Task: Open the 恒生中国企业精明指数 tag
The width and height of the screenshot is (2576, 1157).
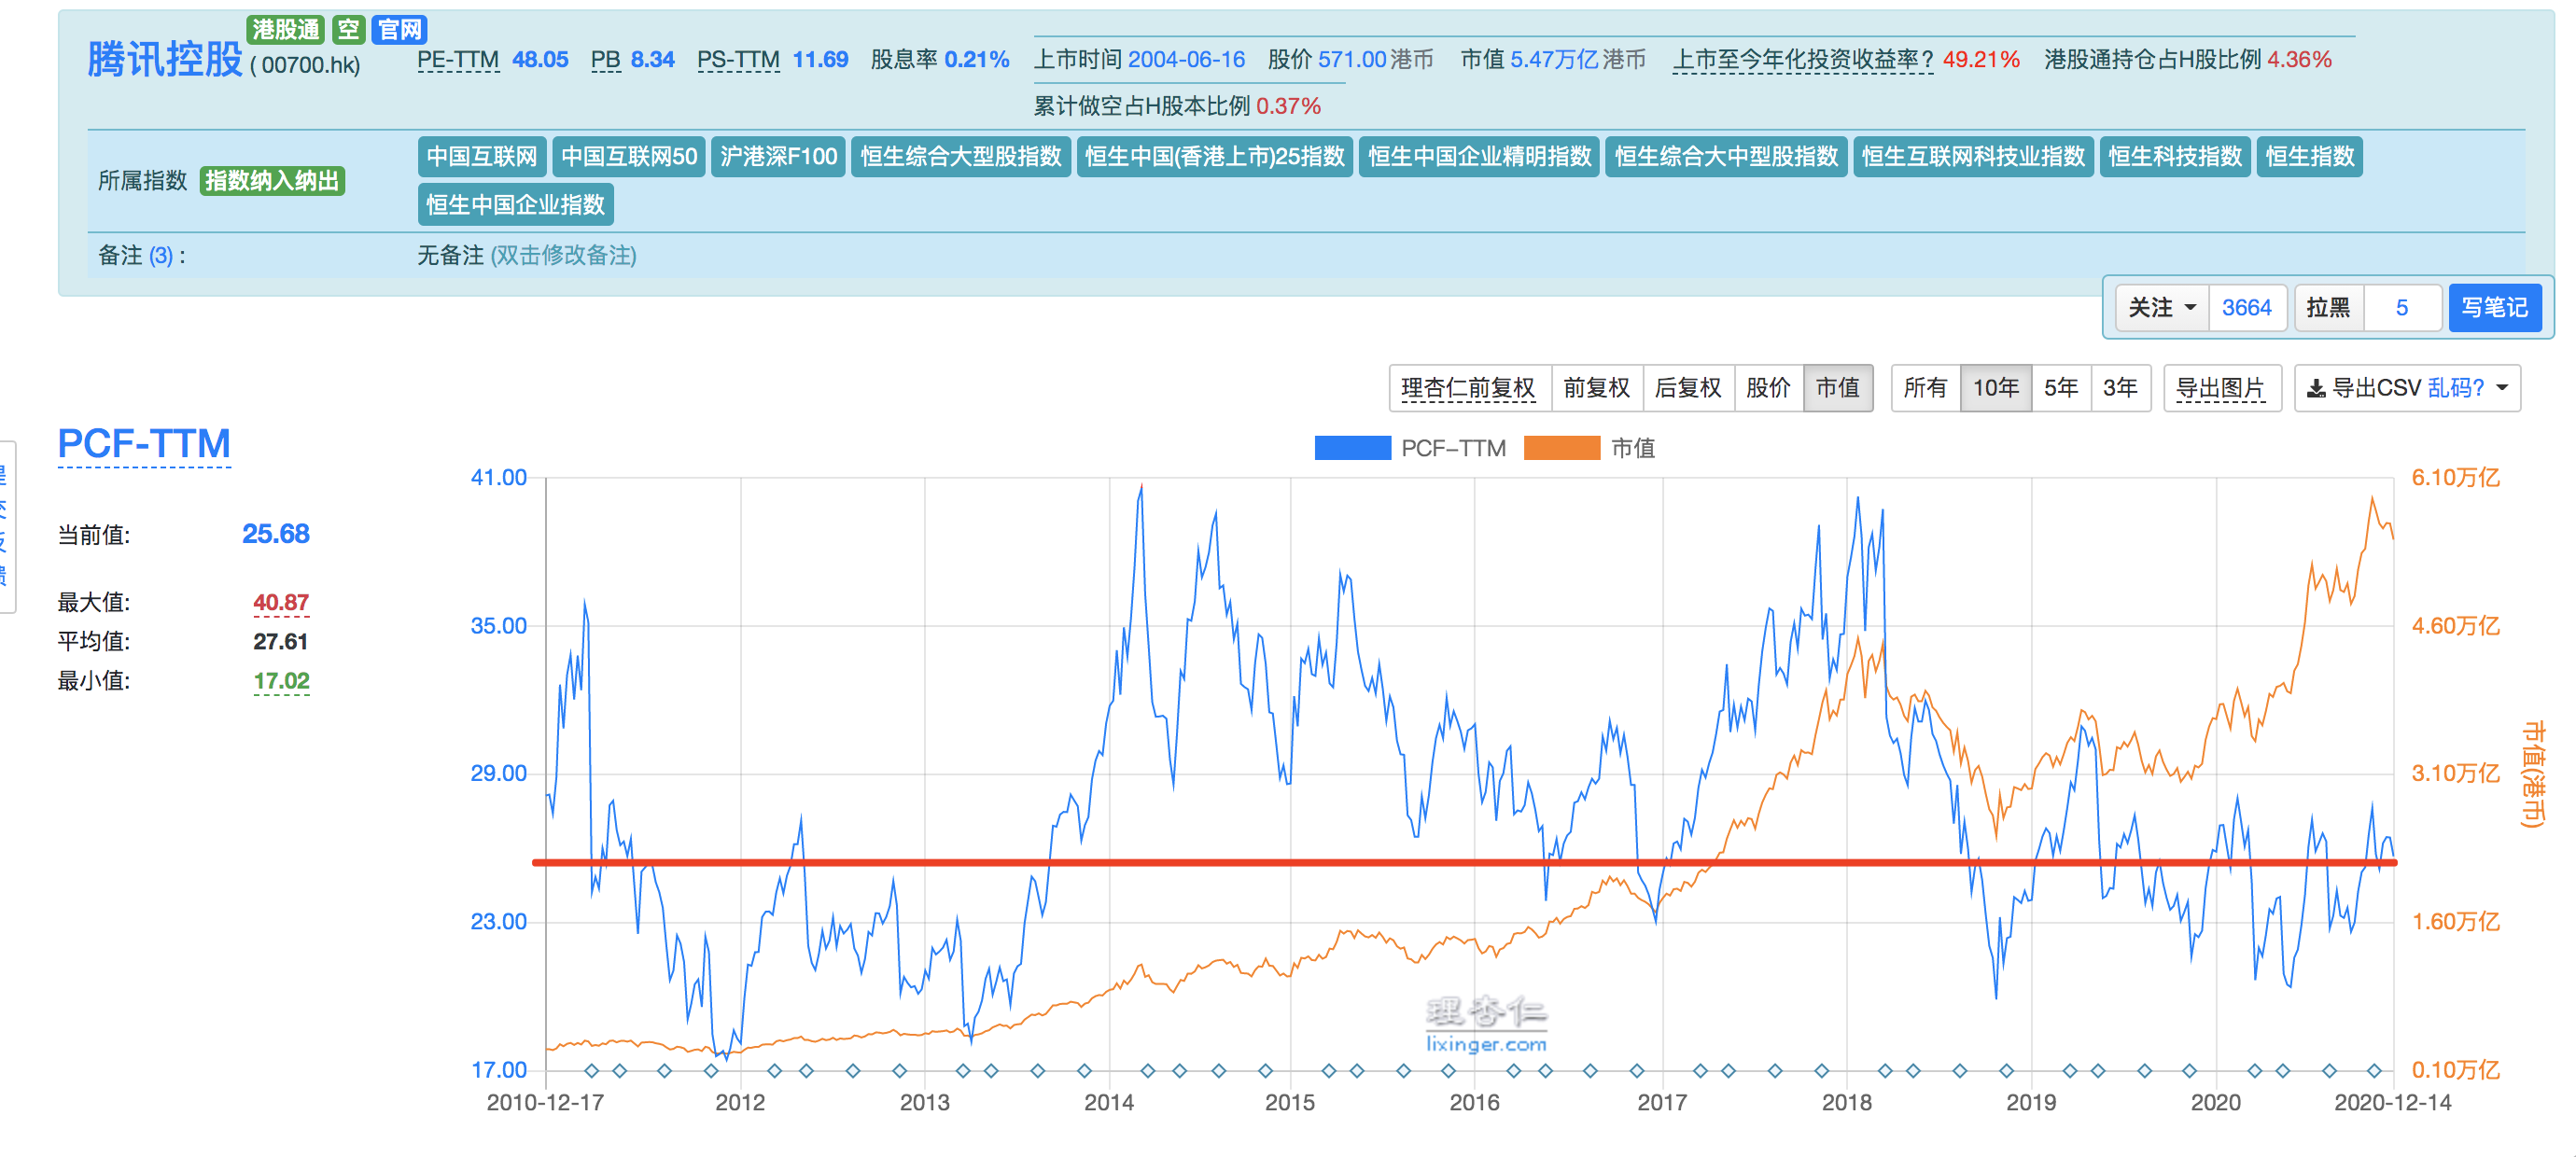Action: [1479, 157]
